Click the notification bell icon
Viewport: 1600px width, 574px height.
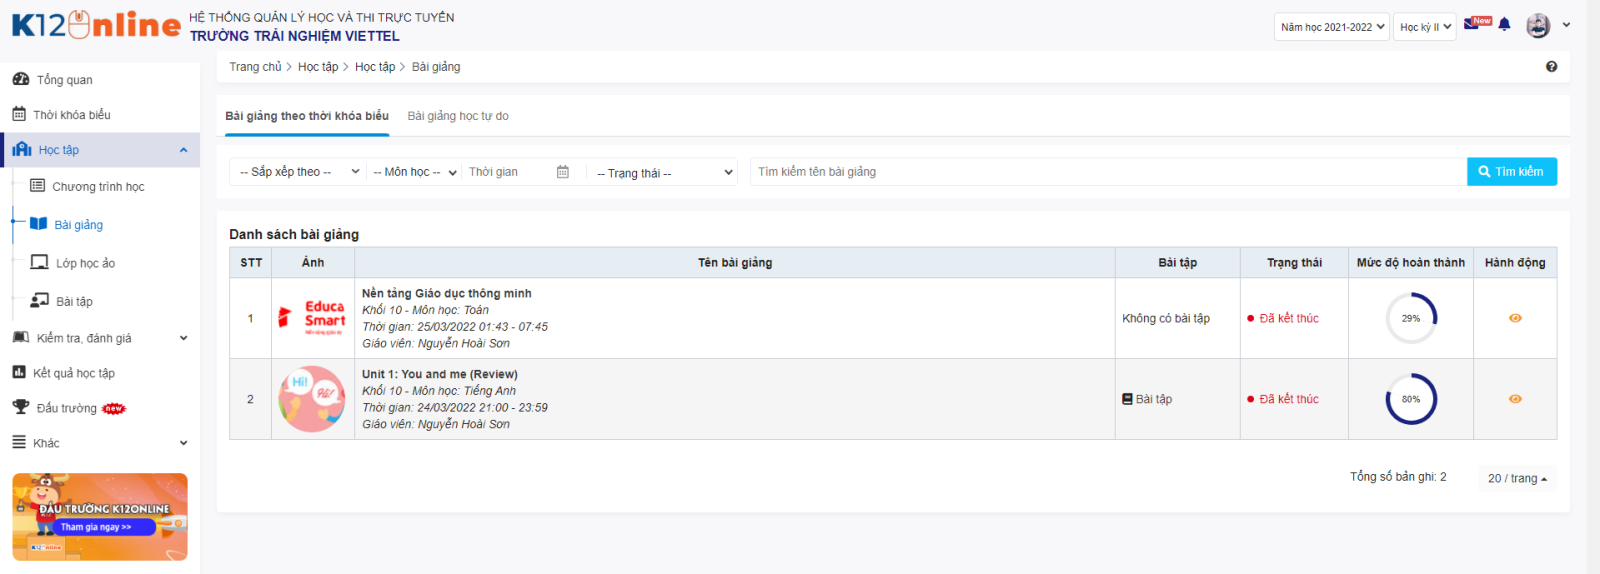click(1504, 25)
